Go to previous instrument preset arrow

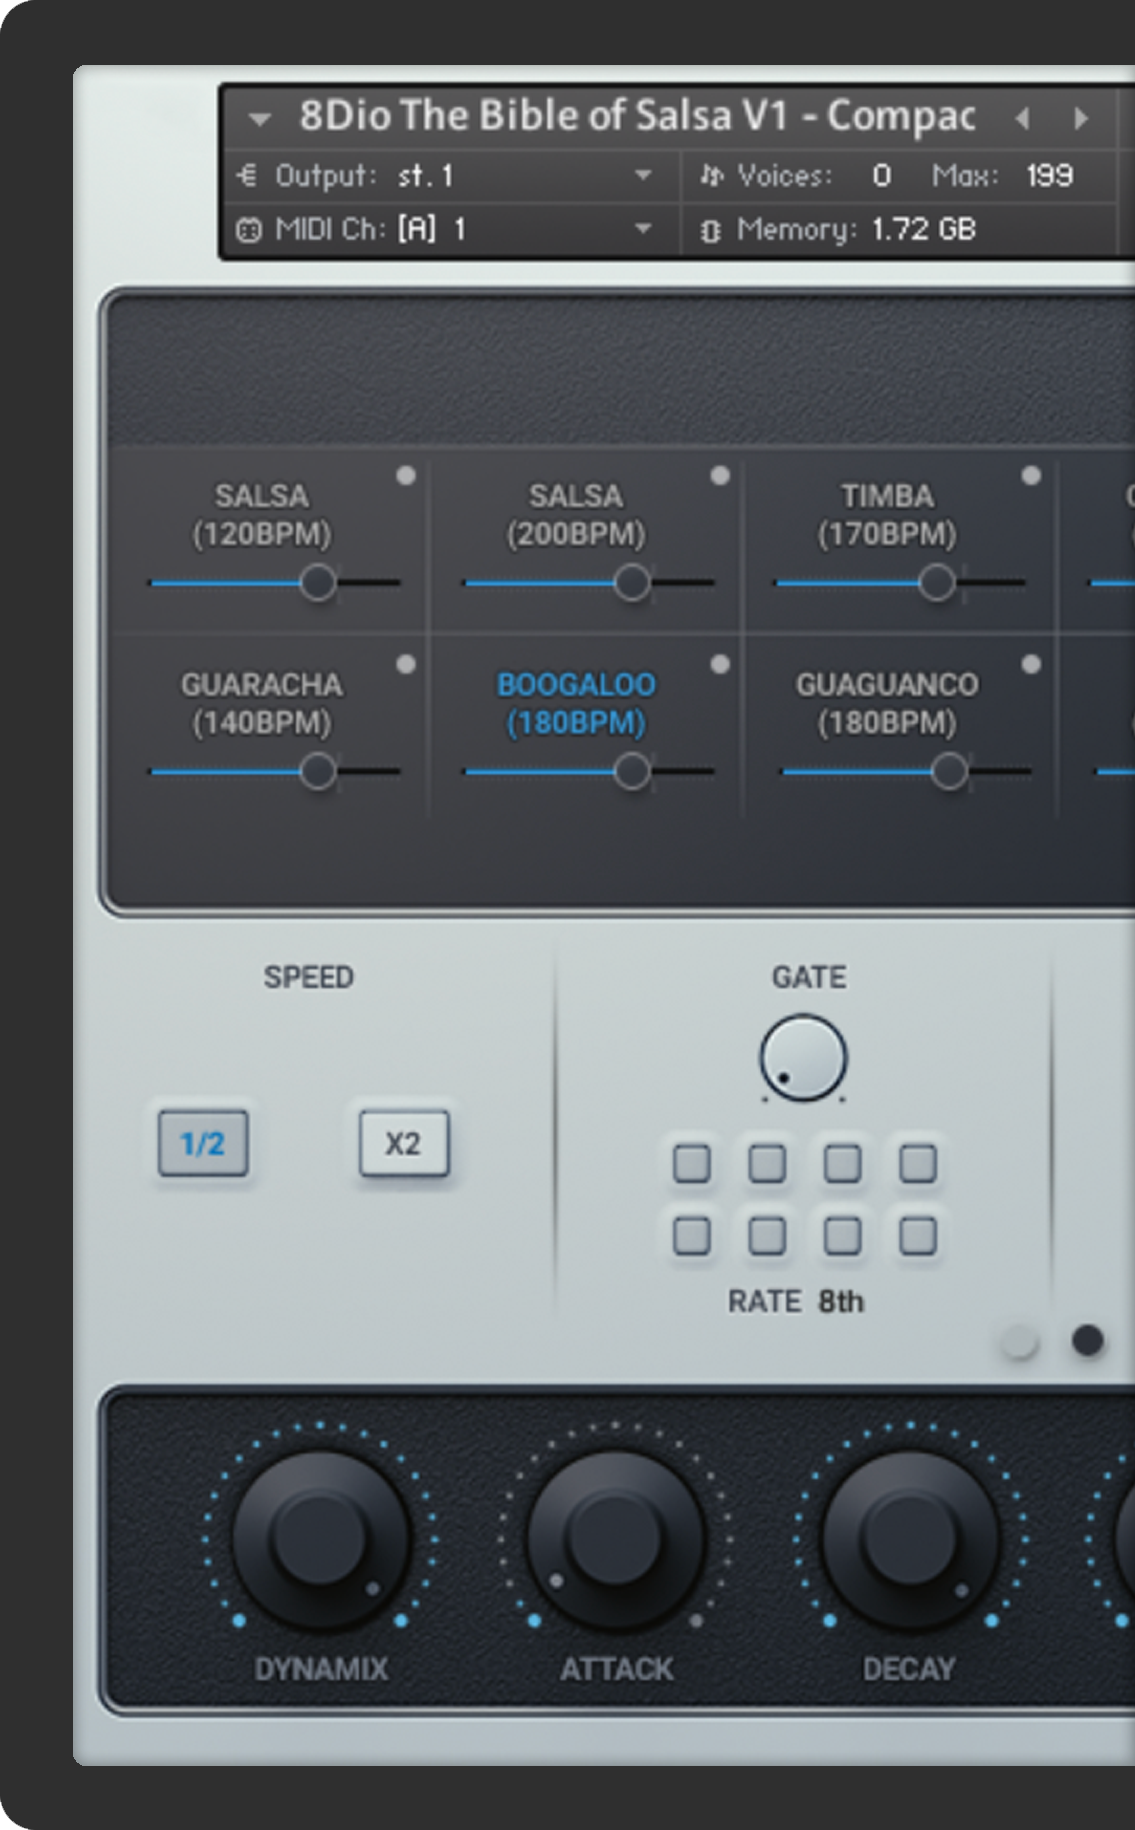point(1022,119)
